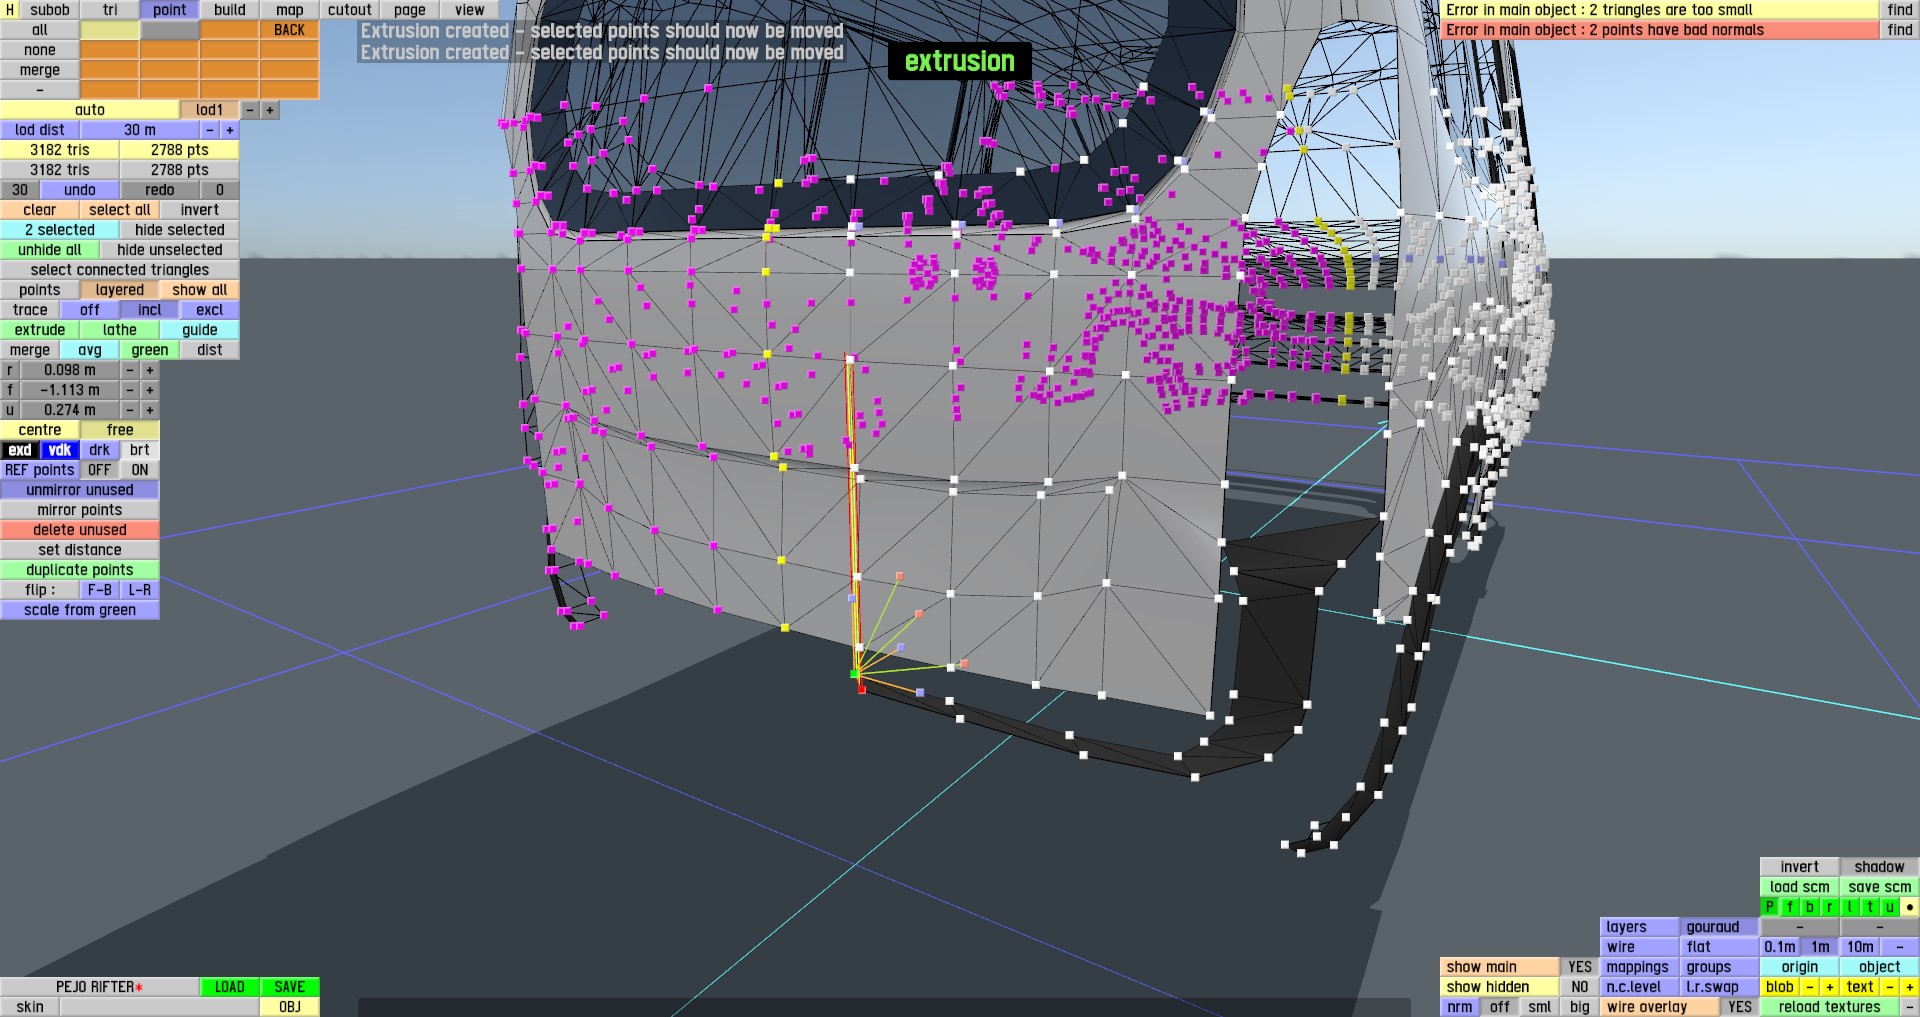The width and height of the screenshot is (1920, 1017).
Task: Decrease lod dist value
Action: tap(210, 130)
